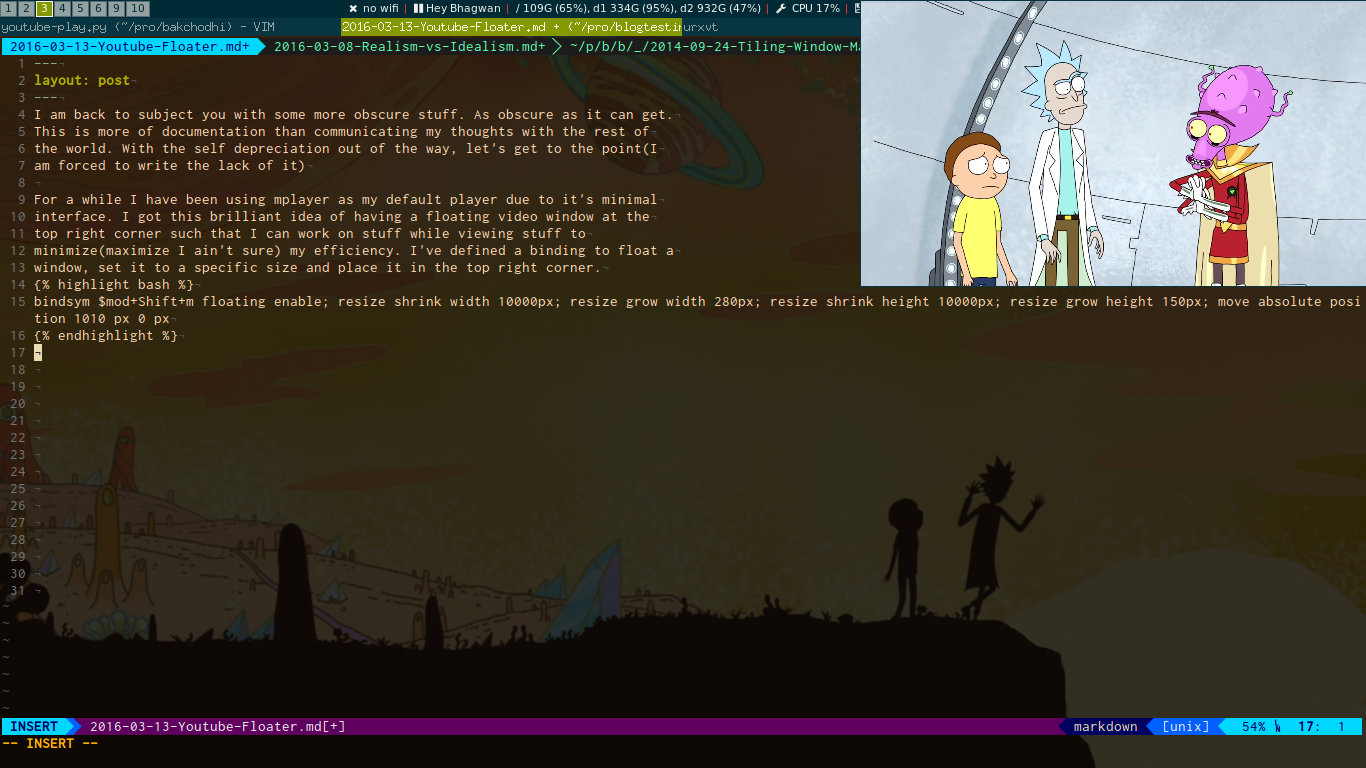Click the markdown filetype indicator
The height and width of the screenshot is (768, 1366).
point(1105,726)
